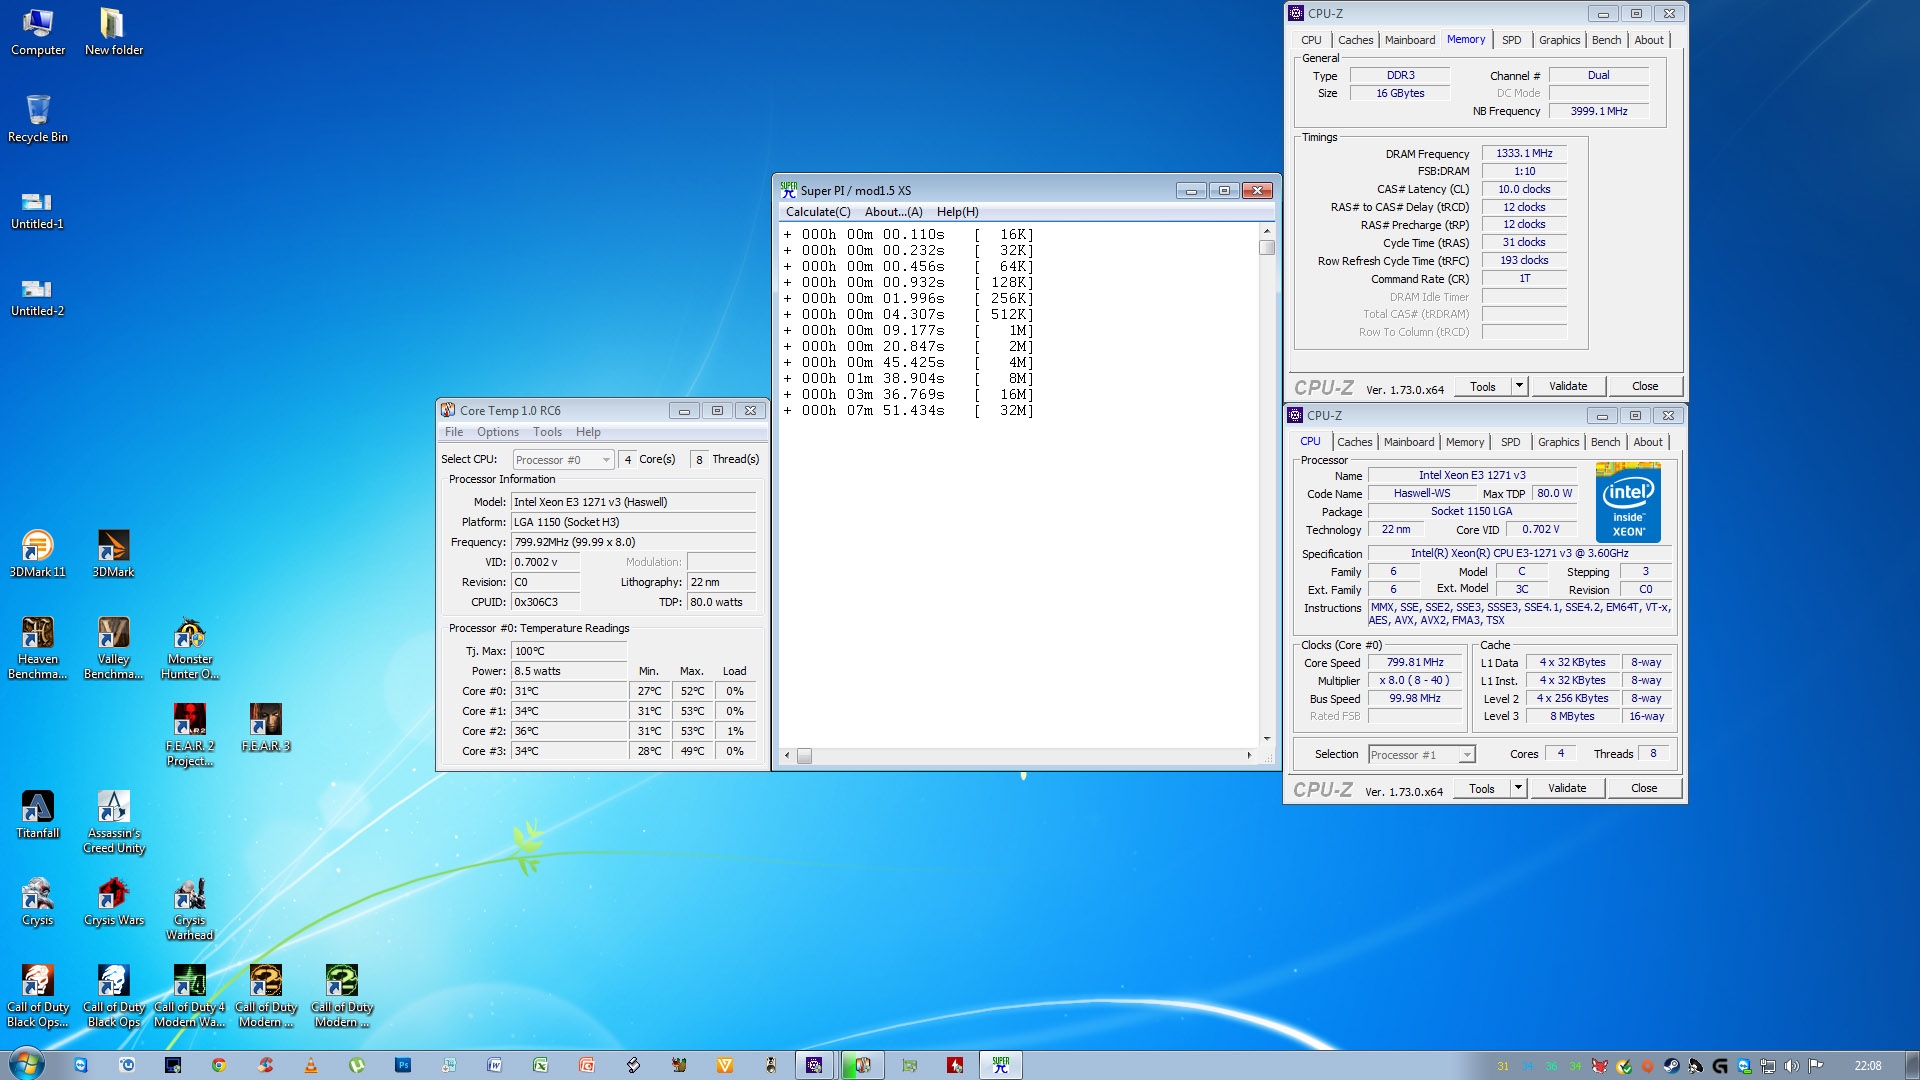
Task: Switch to Graphics tab in lower CPU-Z
Action: (x=1558, y=442)
